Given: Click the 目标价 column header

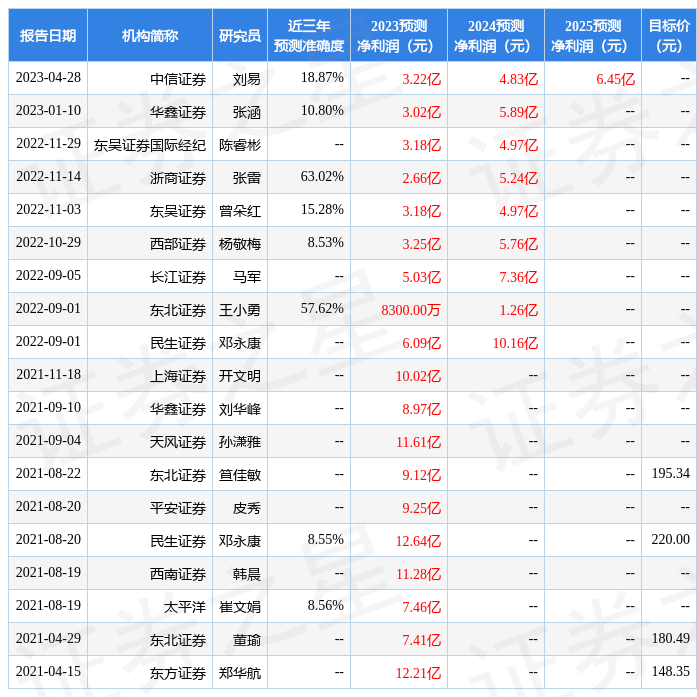Looking at the screenshot, I should pos(669,35).
